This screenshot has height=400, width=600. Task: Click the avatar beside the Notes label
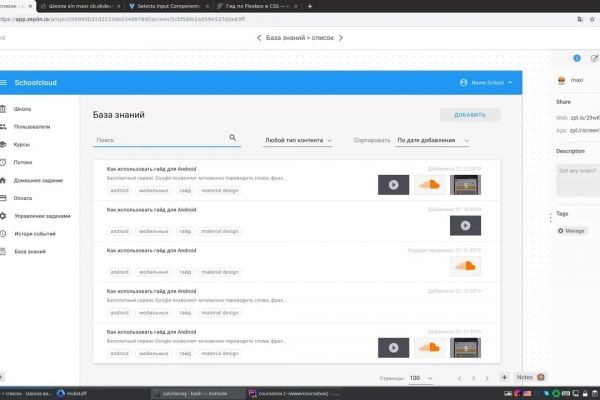541,377
